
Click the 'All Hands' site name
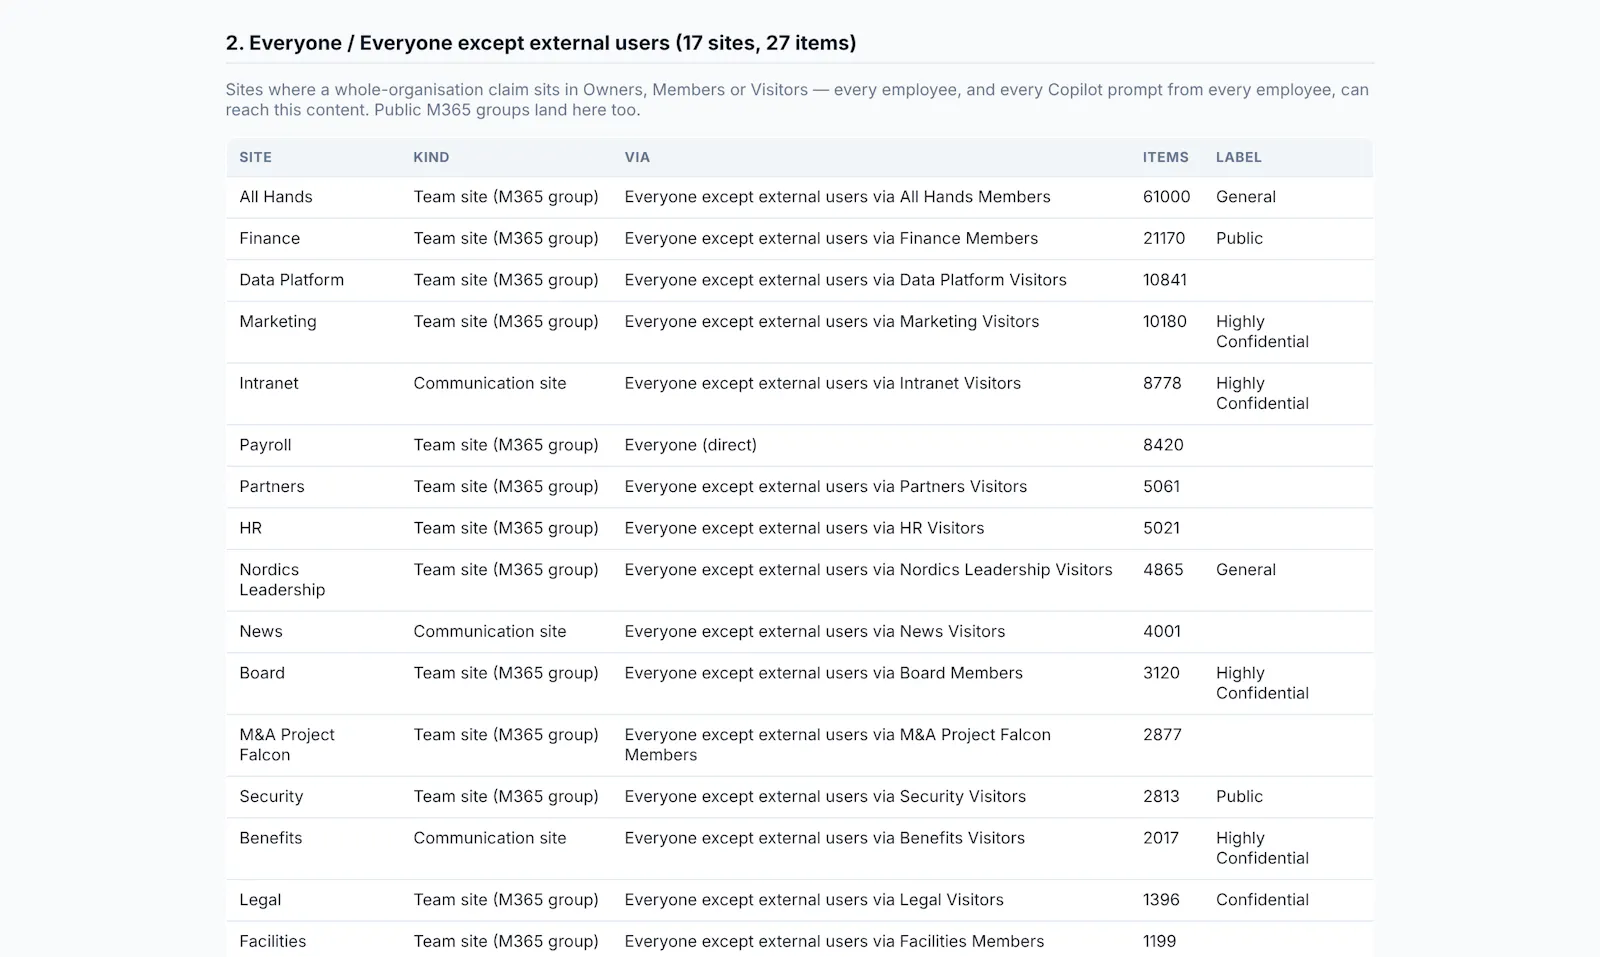point(276,197)
